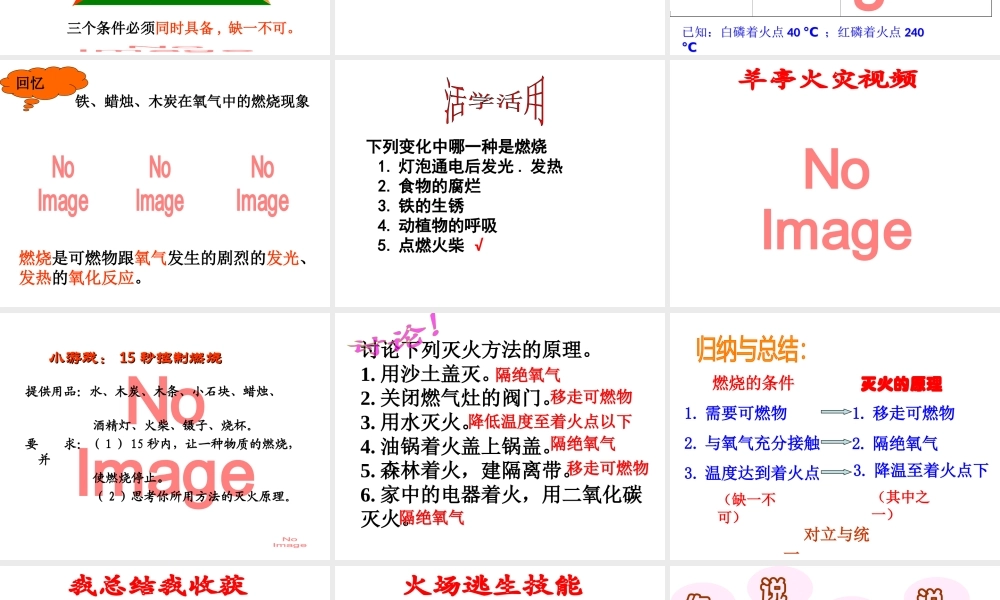Select the slide titled 活学活用
The height and width of the screenshot is (600, 1000).
[x=499, y=184]
